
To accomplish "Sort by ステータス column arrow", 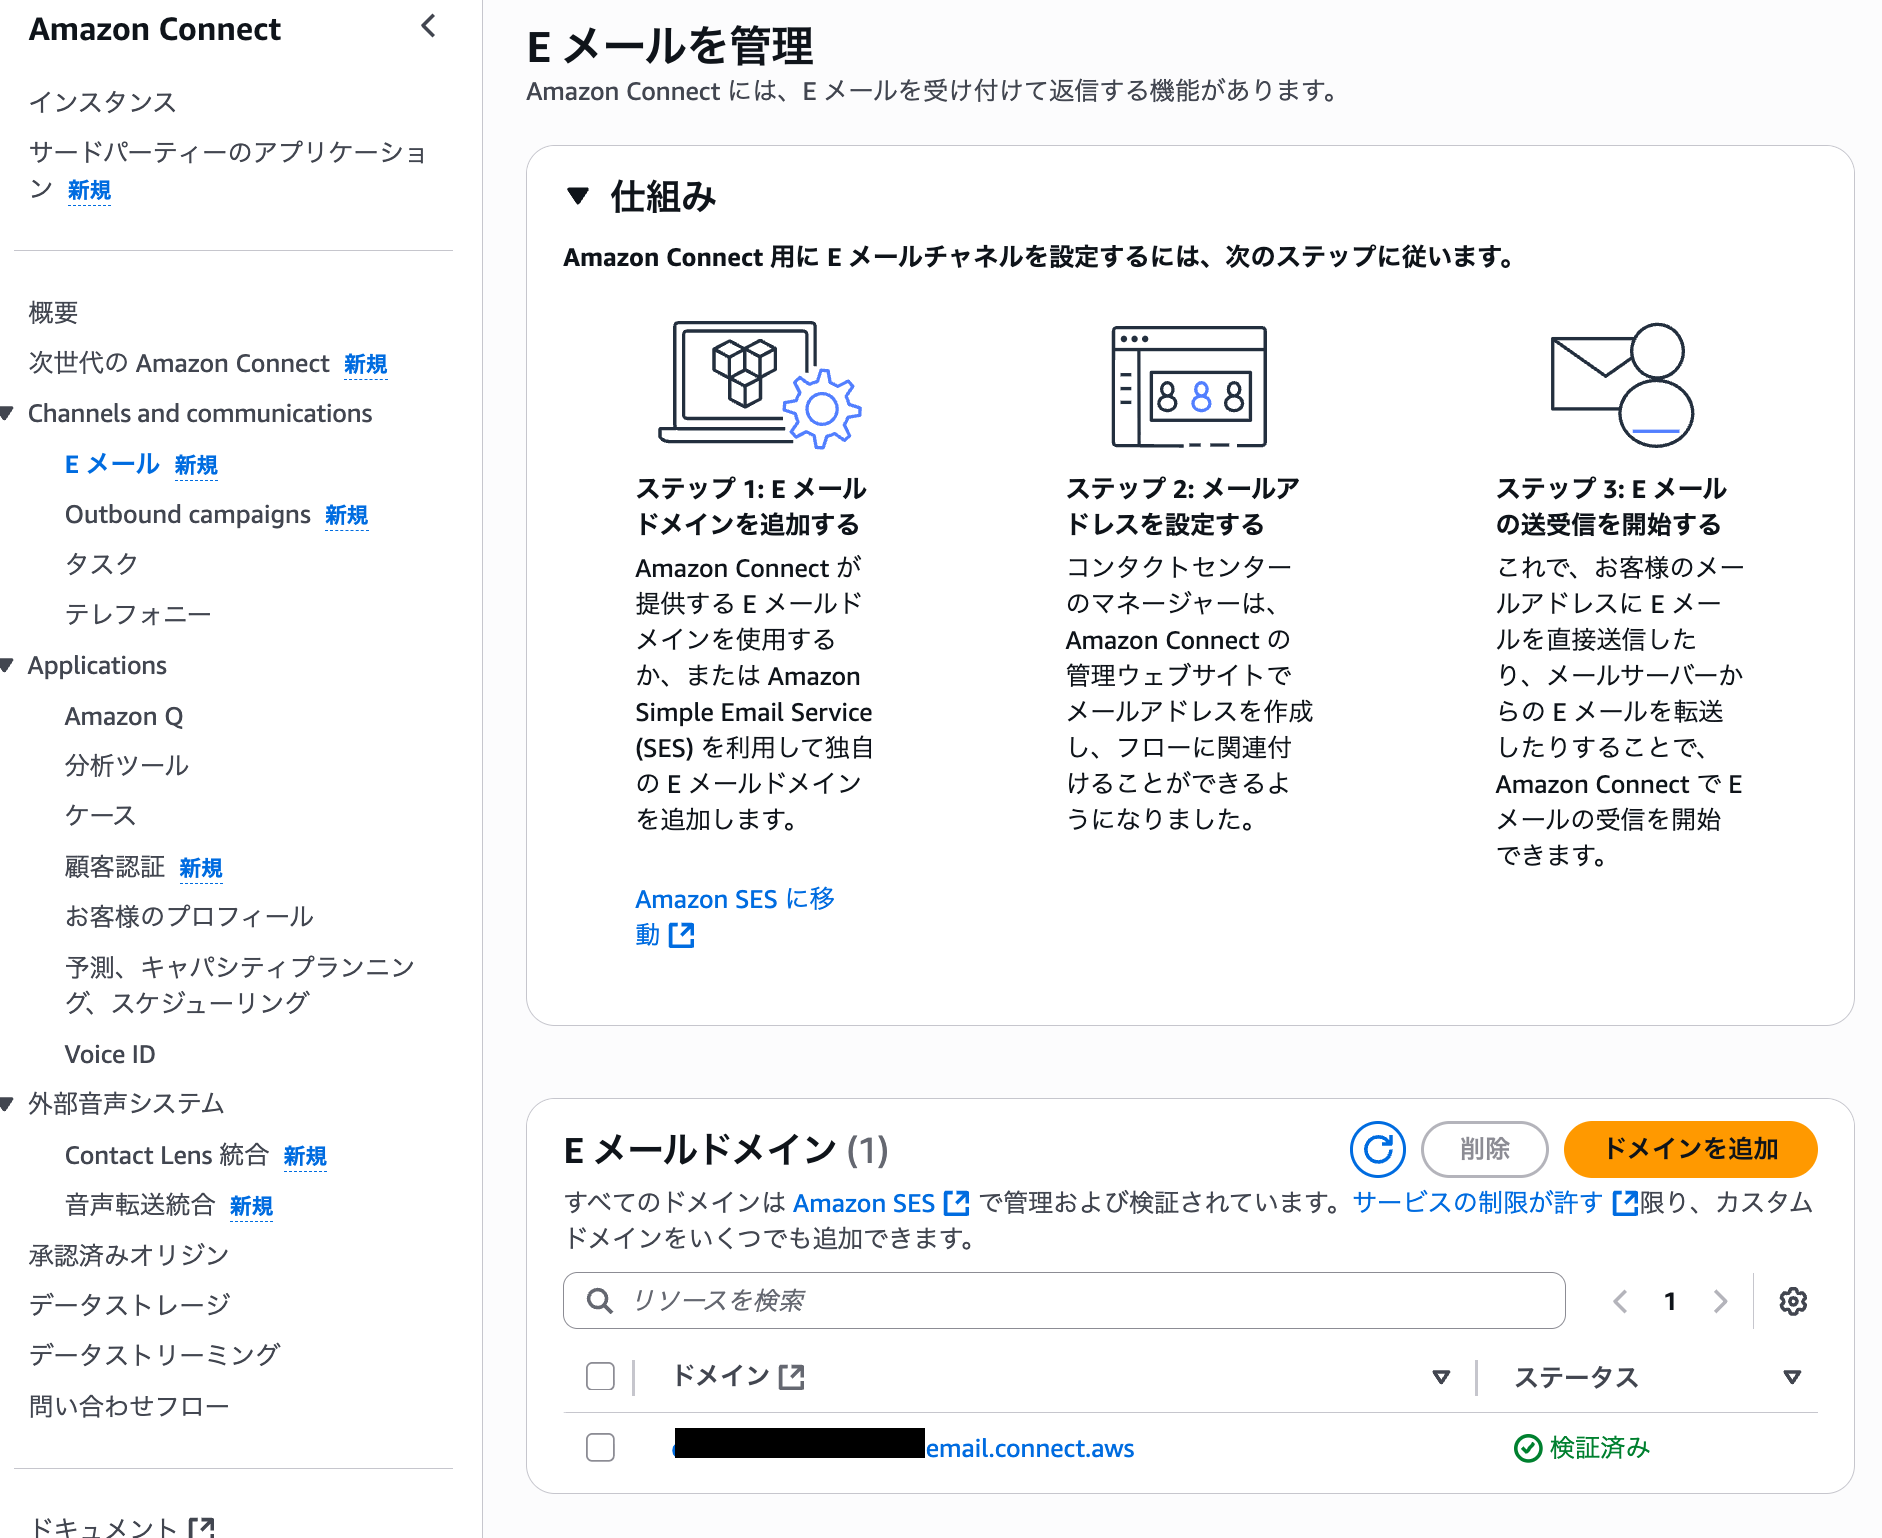I will 1792,1377.
